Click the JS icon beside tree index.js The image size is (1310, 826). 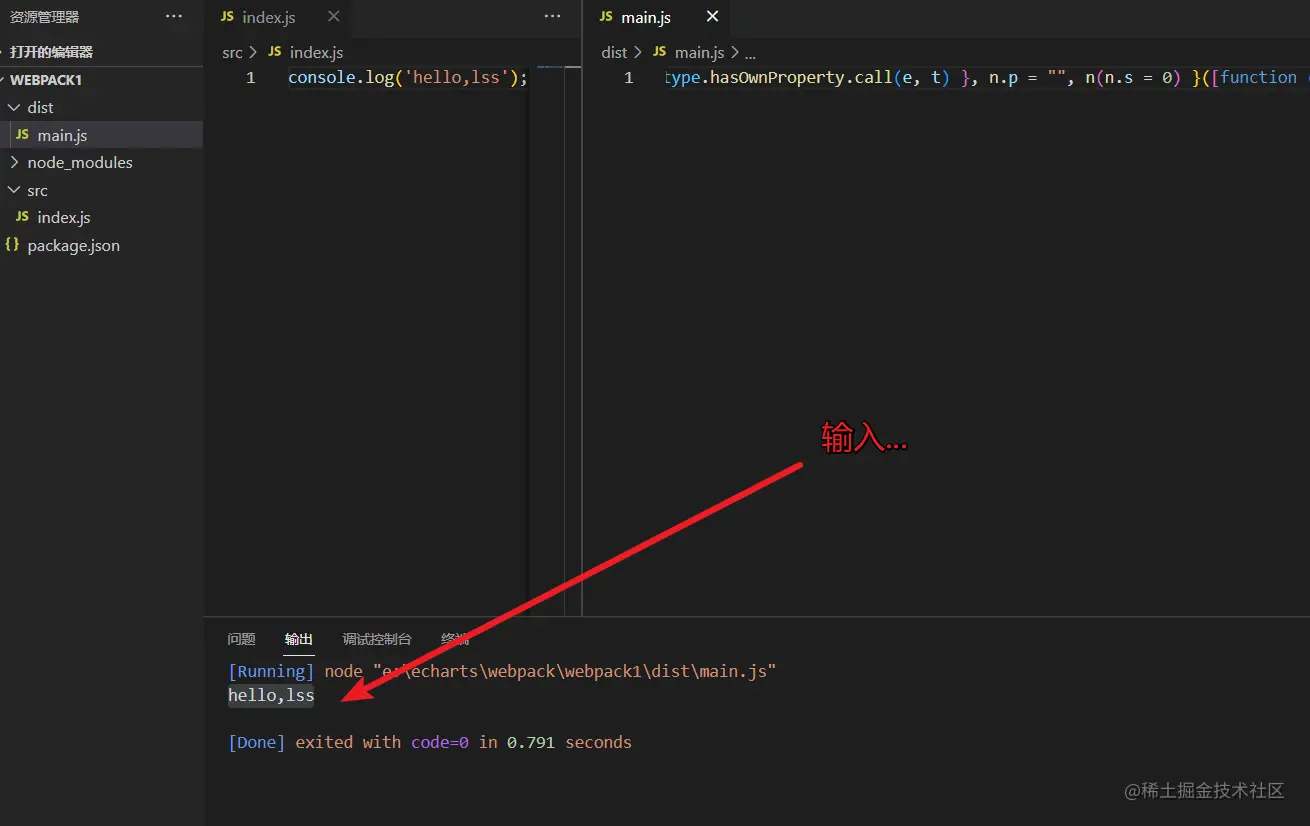(x=22, y=217)
